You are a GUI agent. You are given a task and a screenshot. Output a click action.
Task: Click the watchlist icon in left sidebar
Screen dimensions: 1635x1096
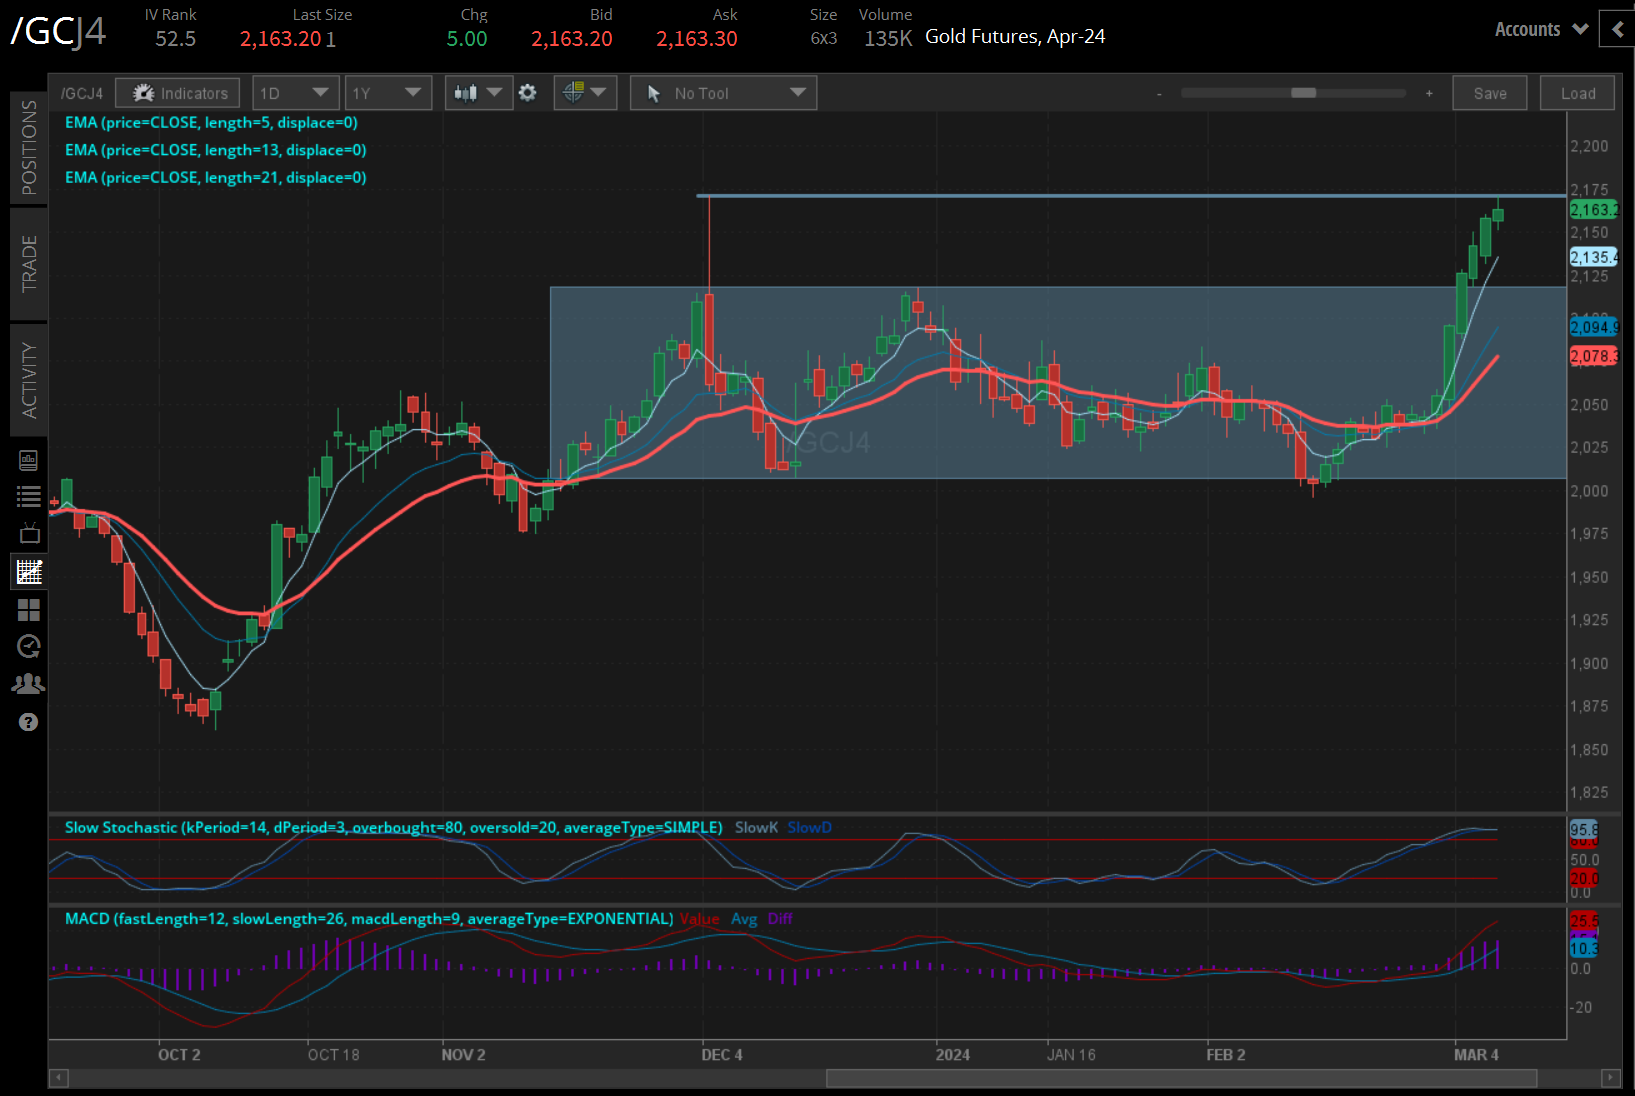29,496
